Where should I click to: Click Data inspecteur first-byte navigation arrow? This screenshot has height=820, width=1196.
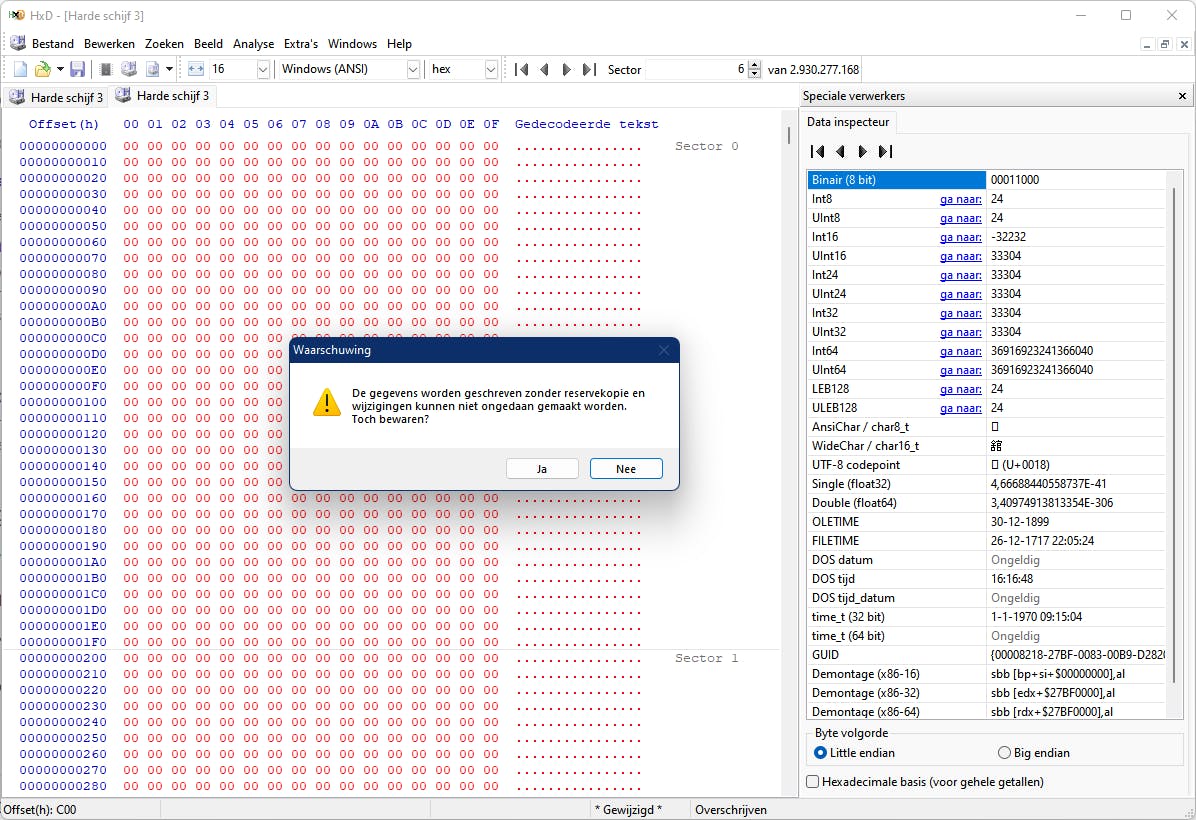point(818,152)
